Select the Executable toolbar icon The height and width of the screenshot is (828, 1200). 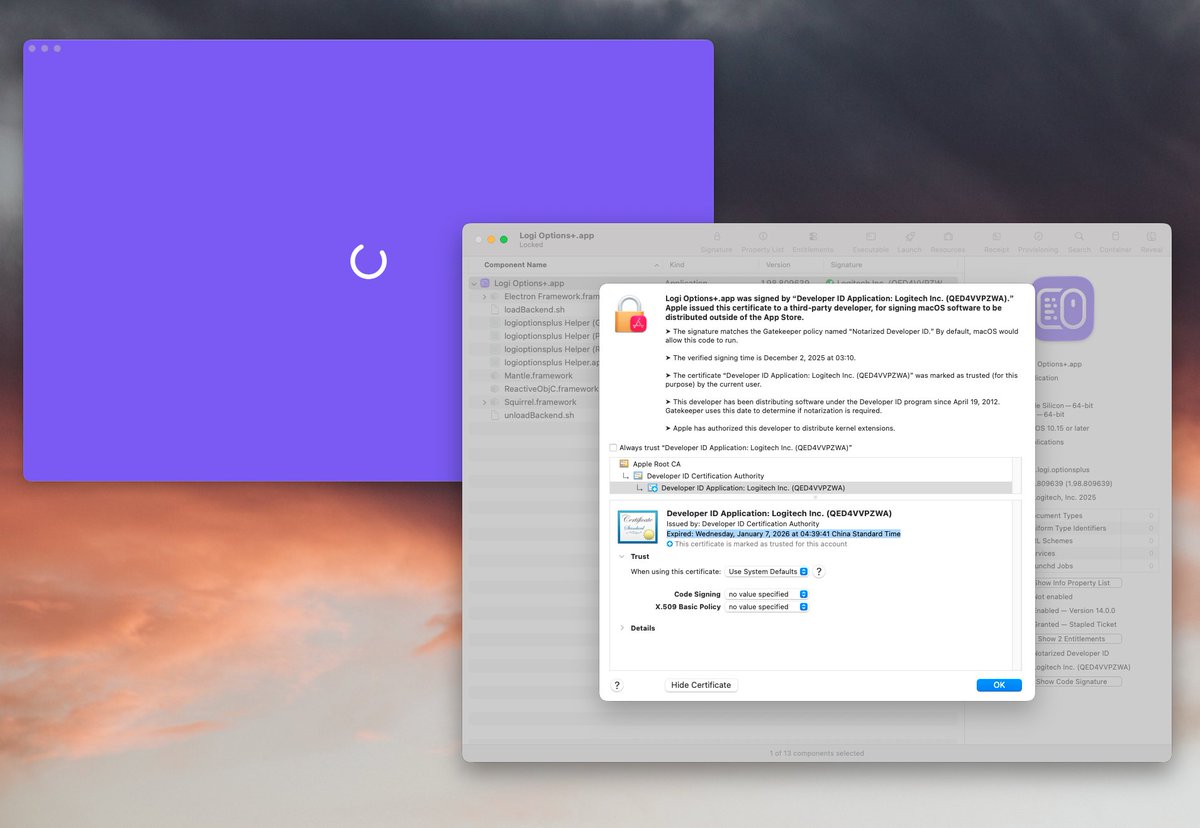pyautogui.click(x=871, y=237)
